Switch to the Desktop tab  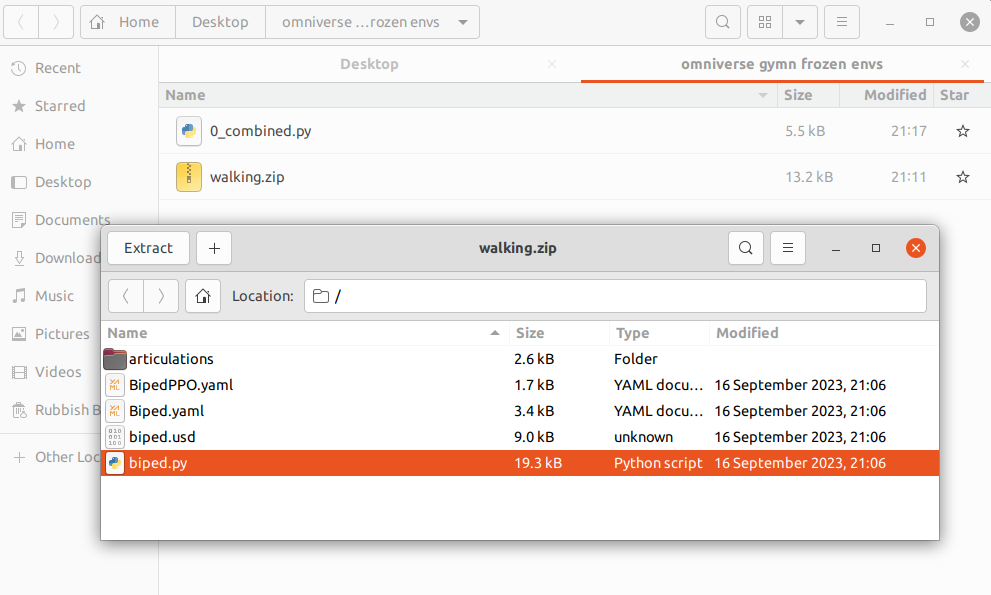[x=369, y=63]
